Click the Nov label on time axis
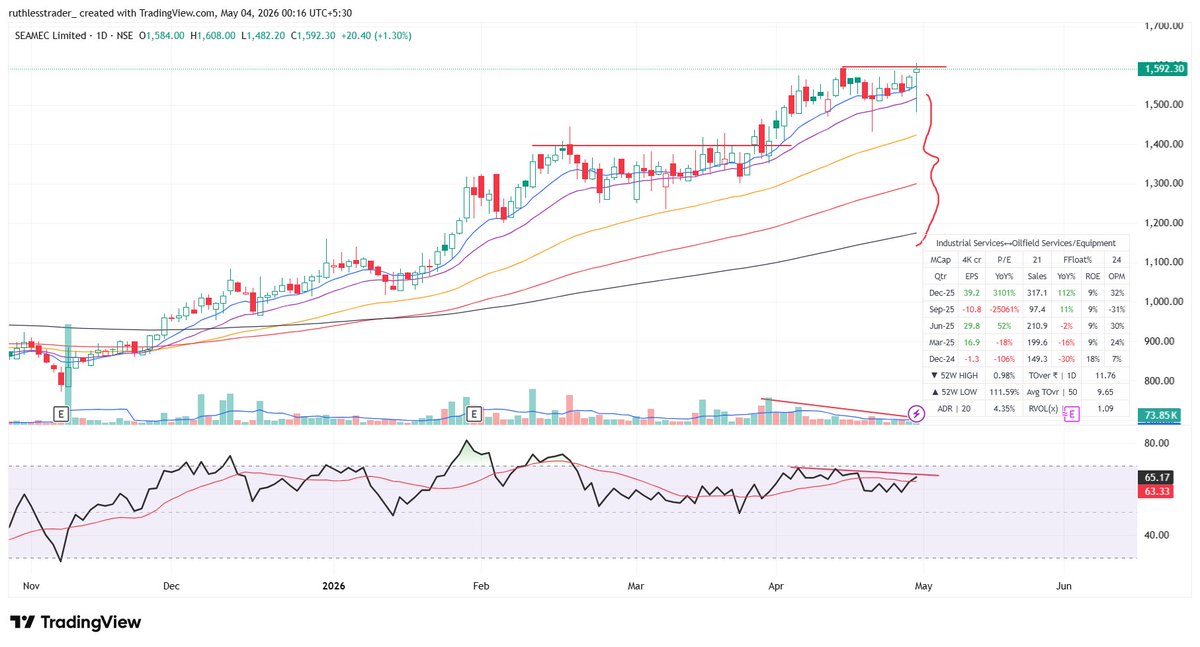The height and width of the screenshot is (647, 1200). (30, 584)
